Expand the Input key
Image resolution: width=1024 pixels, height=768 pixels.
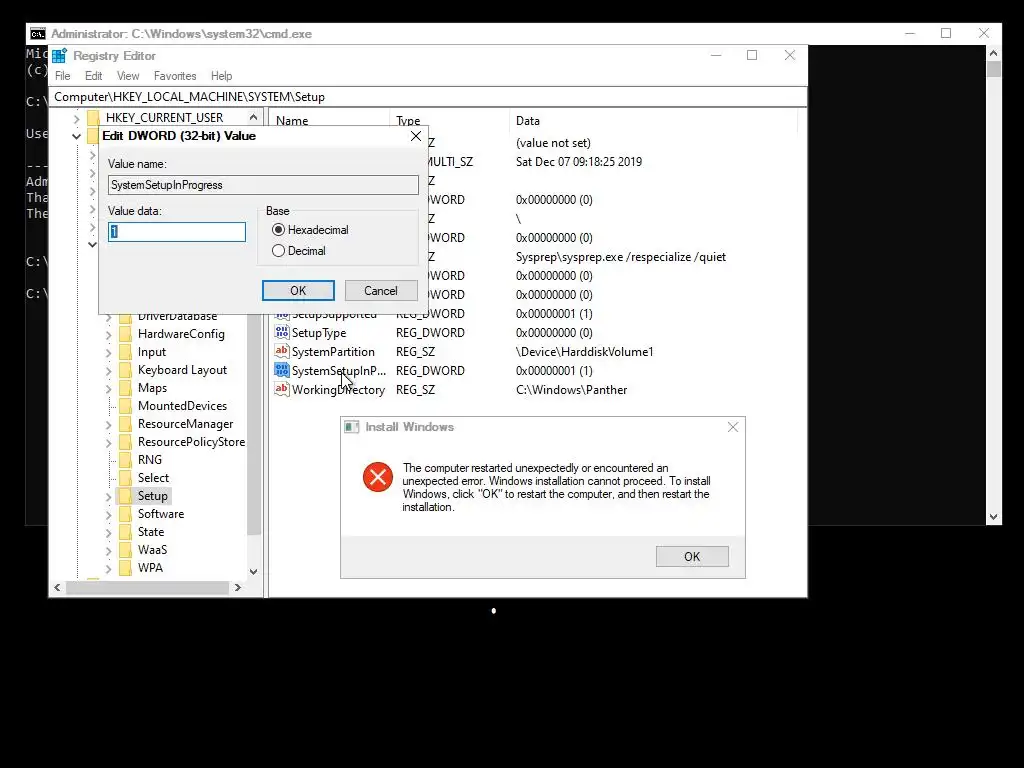tap(108, 353)
